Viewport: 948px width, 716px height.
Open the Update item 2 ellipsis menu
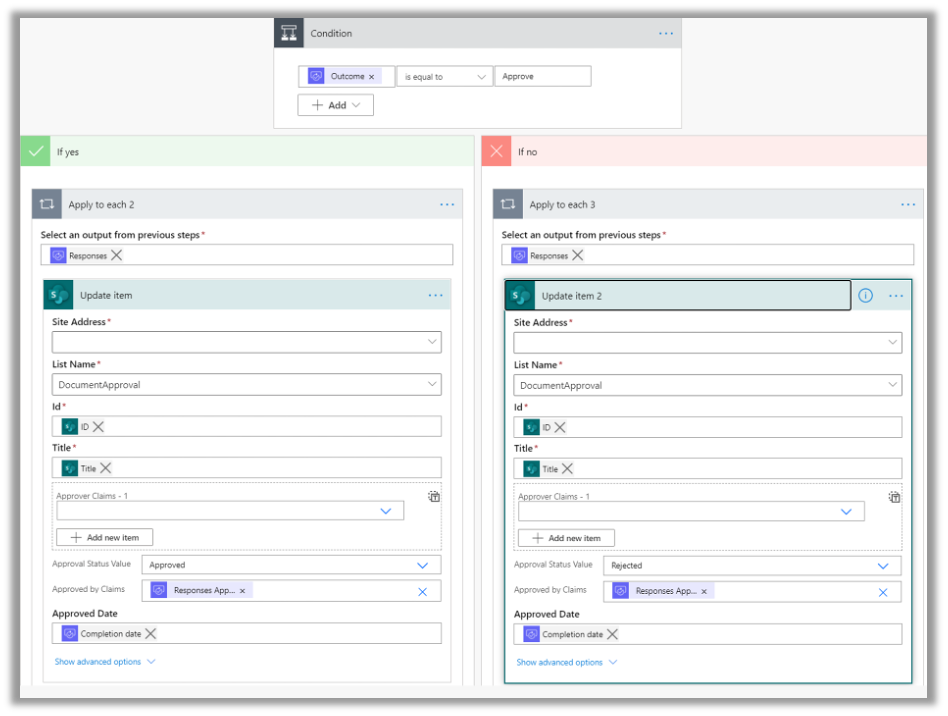click(896, 296)
